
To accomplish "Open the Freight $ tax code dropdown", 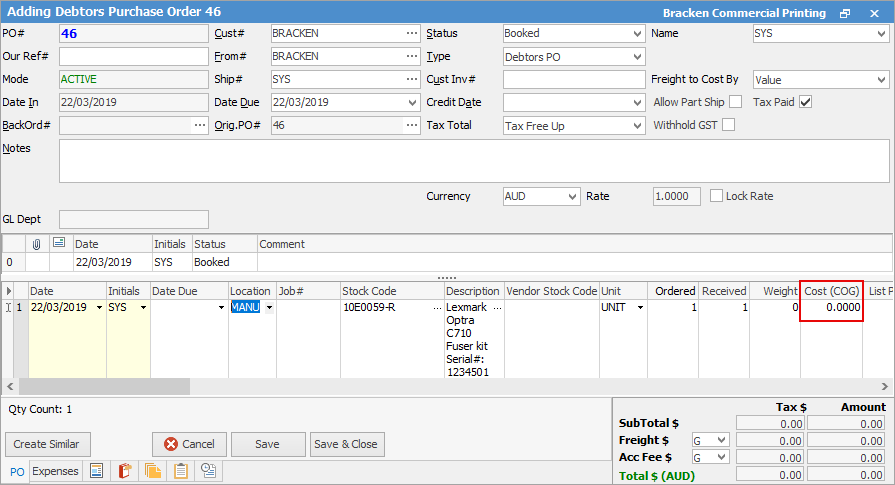I will pyautogui.click(x=722, y=440).
